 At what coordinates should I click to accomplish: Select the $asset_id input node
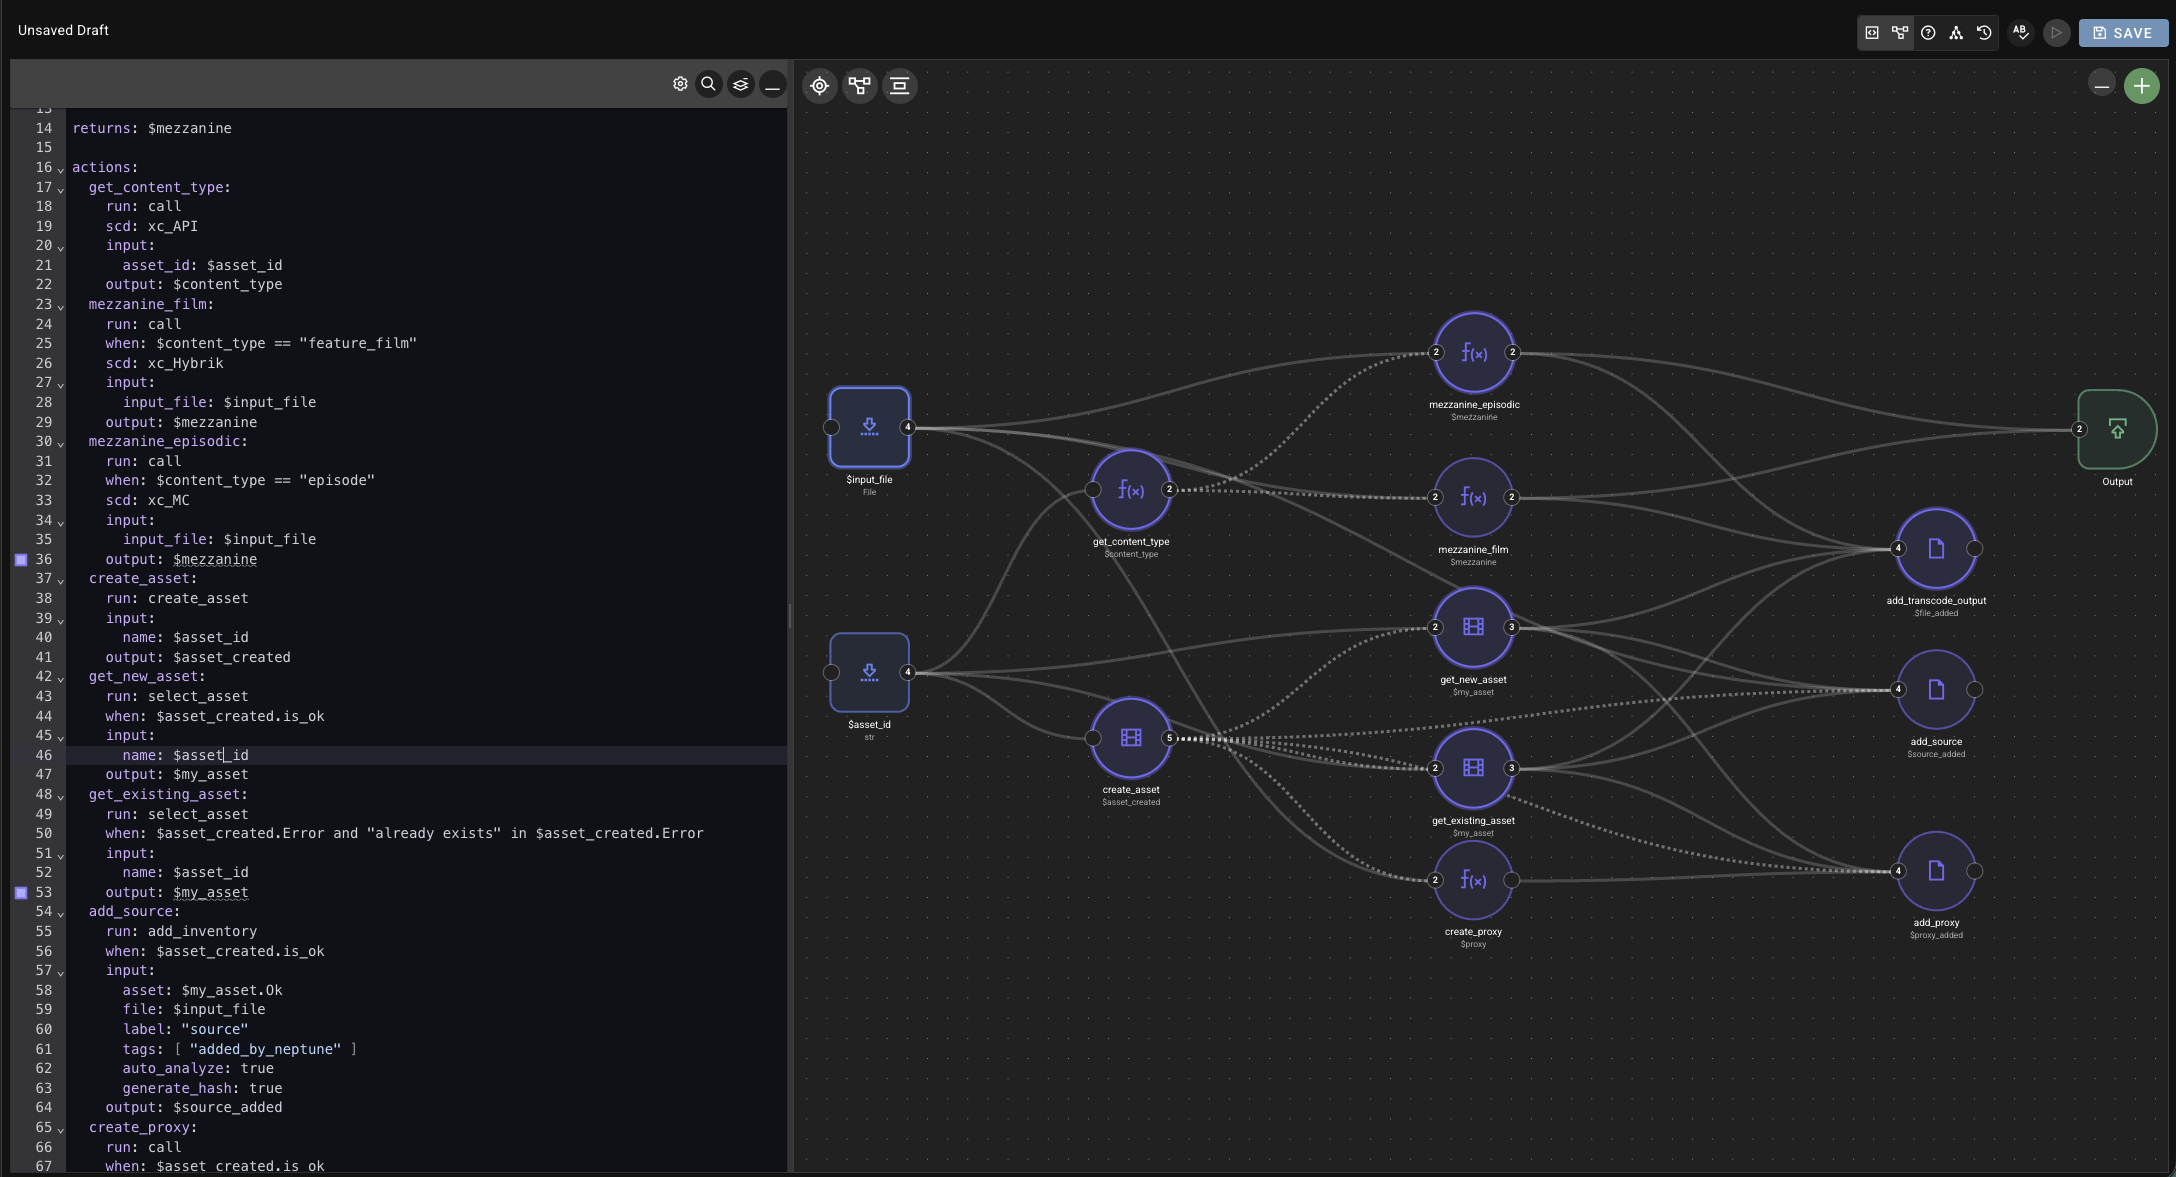pyautogui.click(x=869, y=672)
